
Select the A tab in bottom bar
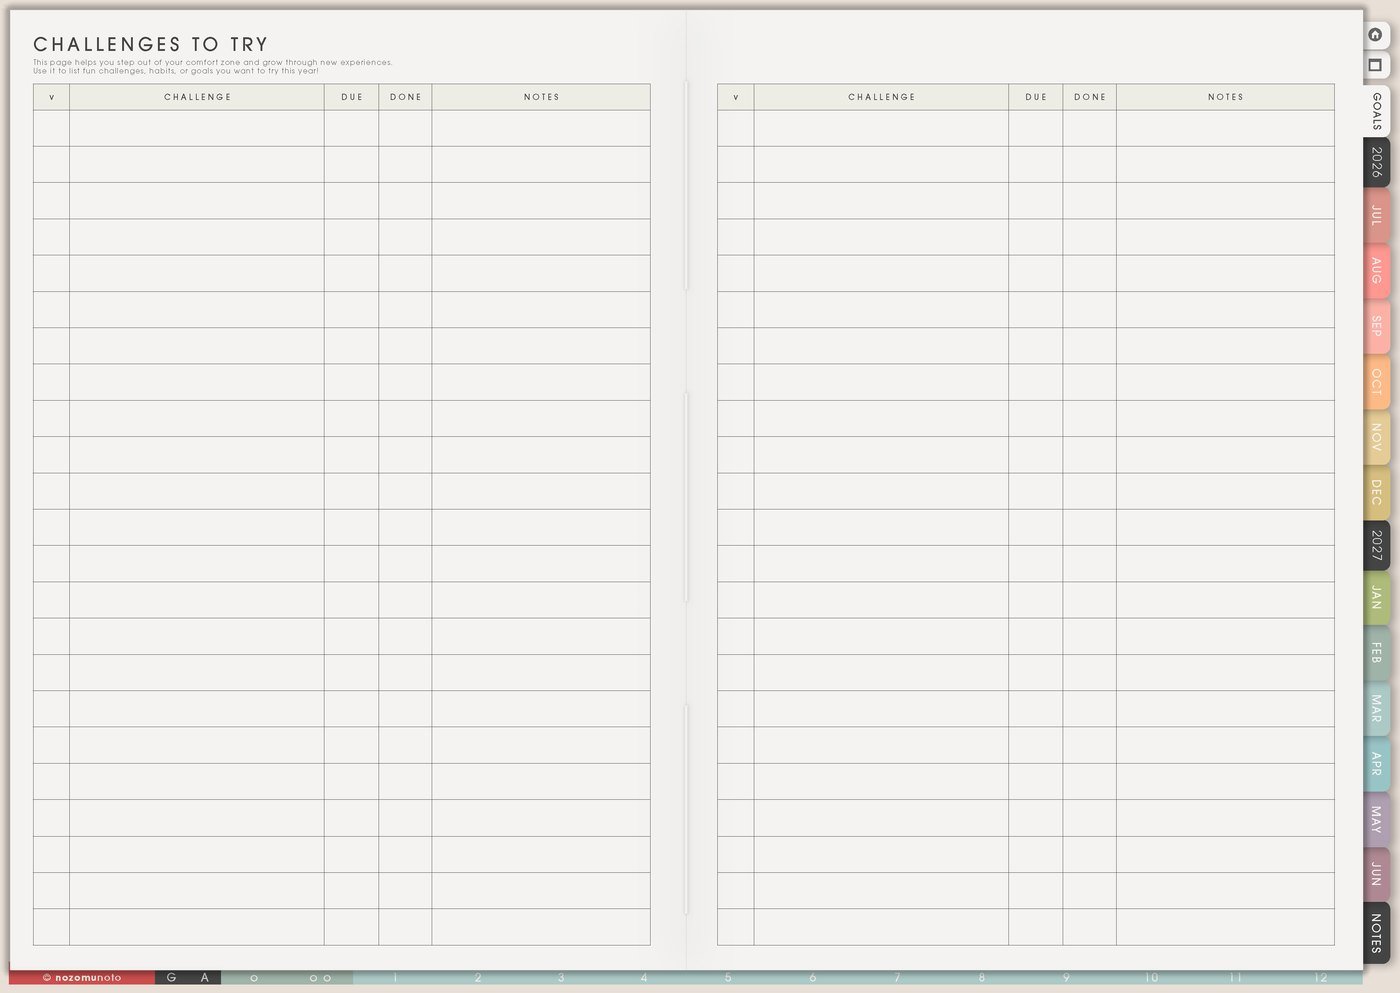(205, 978)
